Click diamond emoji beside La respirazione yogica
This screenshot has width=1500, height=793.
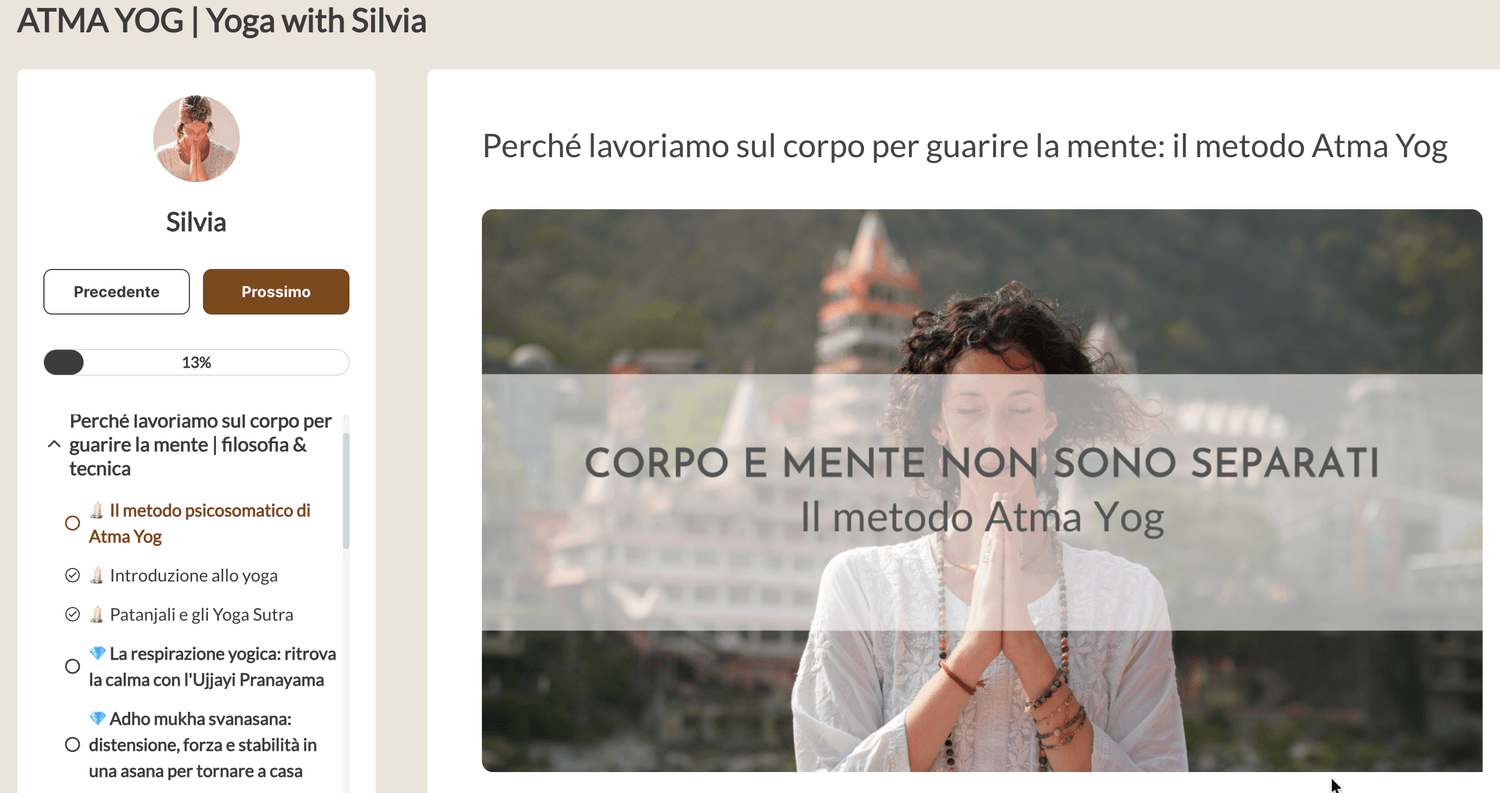[97, 653]
